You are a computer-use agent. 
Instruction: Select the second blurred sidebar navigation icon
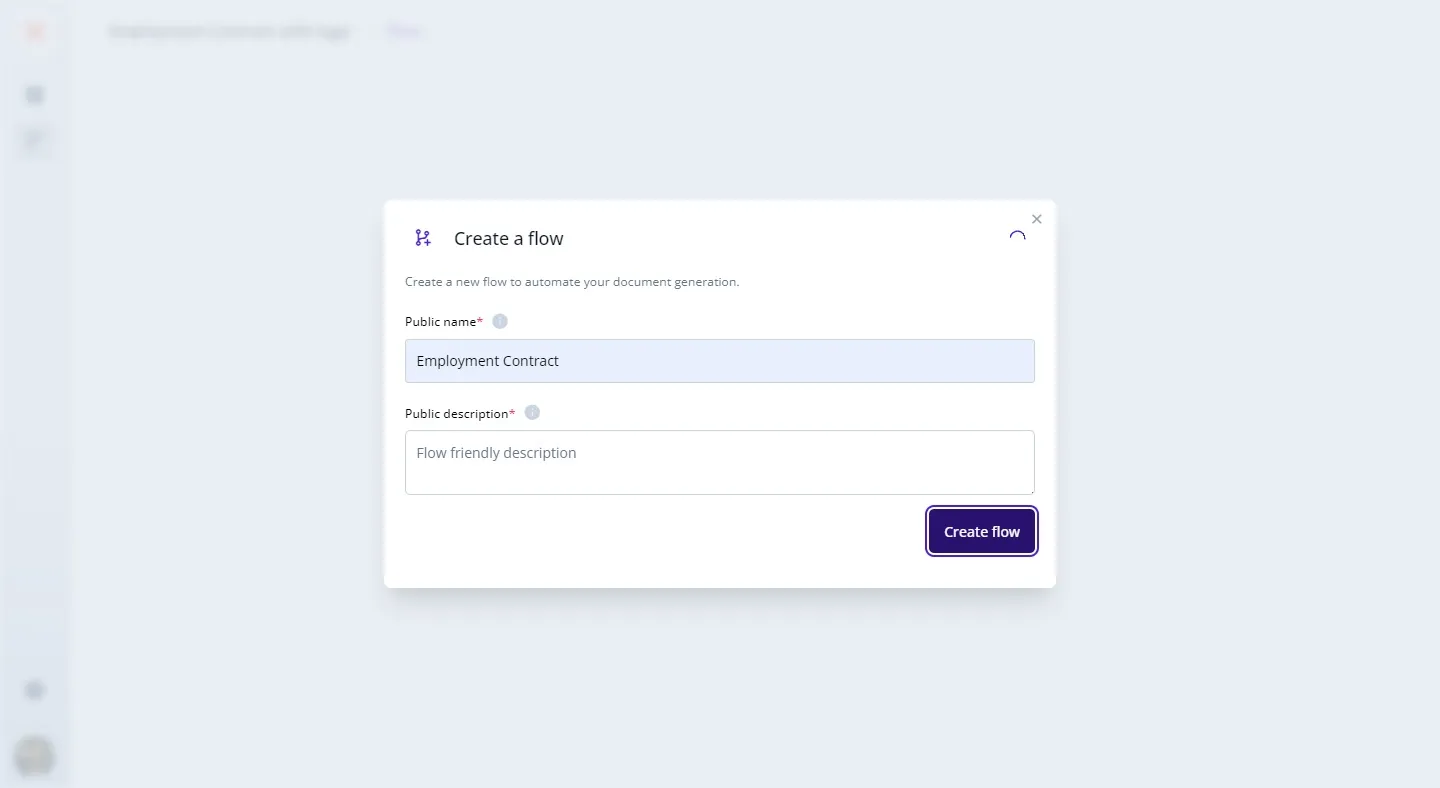[x=35, y=140]
